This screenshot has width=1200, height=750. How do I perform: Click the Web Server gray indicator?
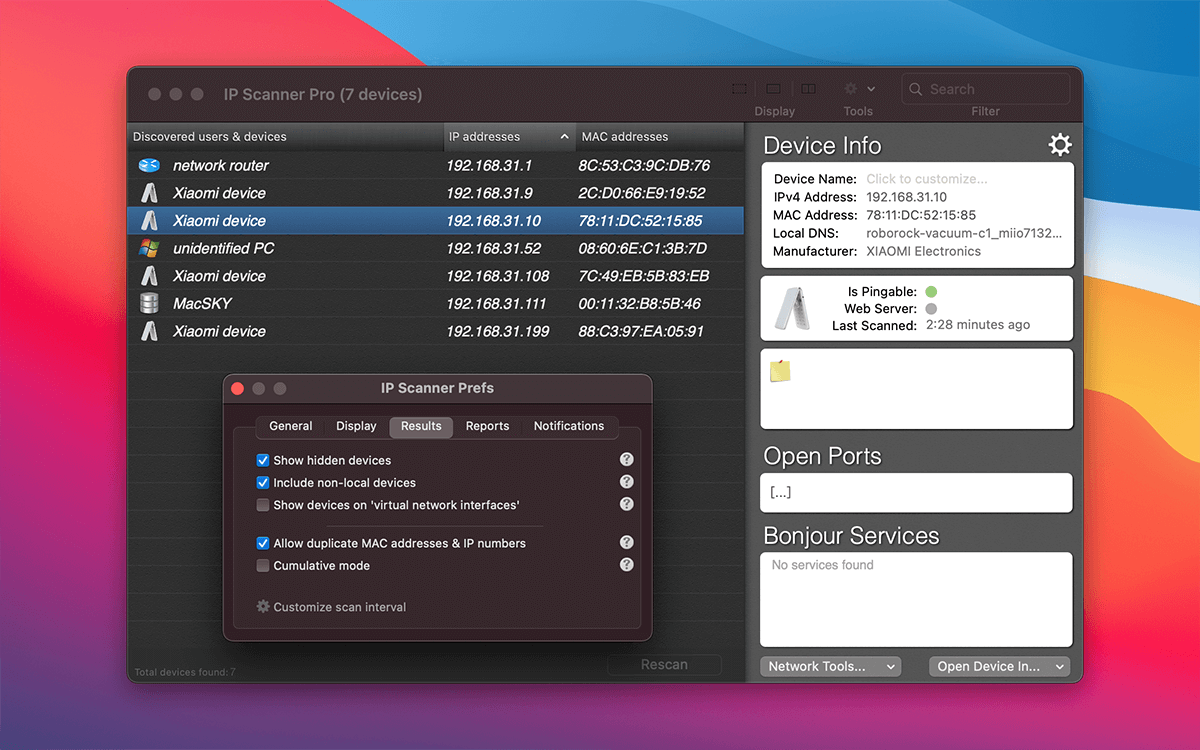931,309
